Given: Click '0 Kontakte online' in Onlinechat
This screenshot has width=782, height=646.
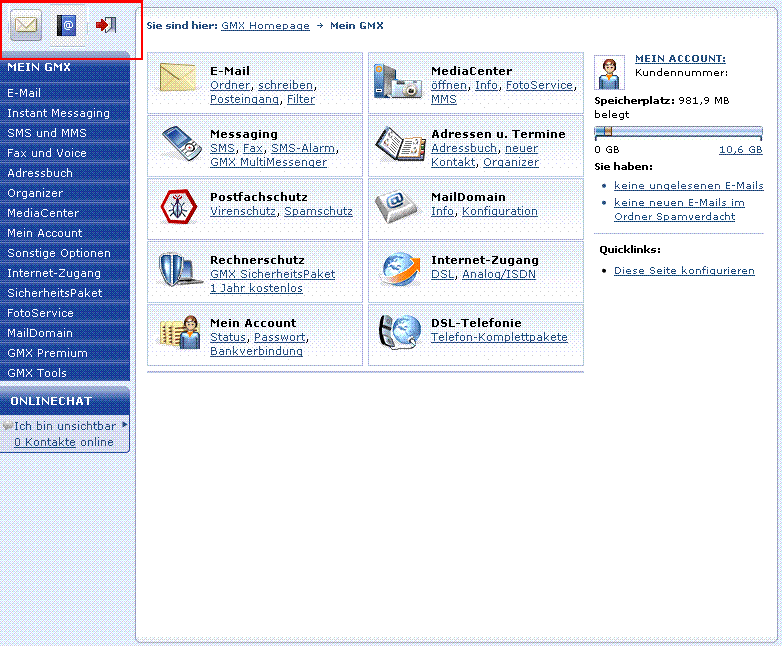Looking at the screenshot, I should [64, 442].
